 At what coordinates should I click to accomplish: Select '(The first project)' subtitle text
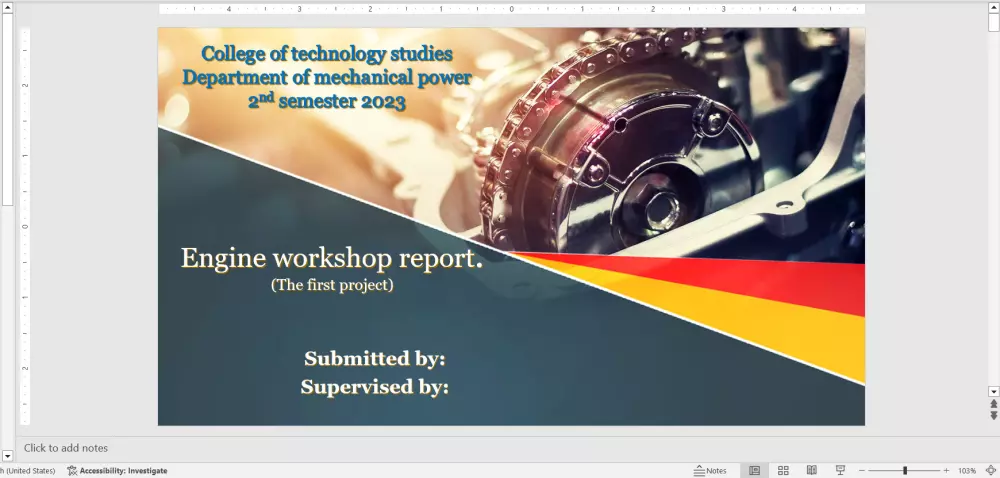point(332,284)
